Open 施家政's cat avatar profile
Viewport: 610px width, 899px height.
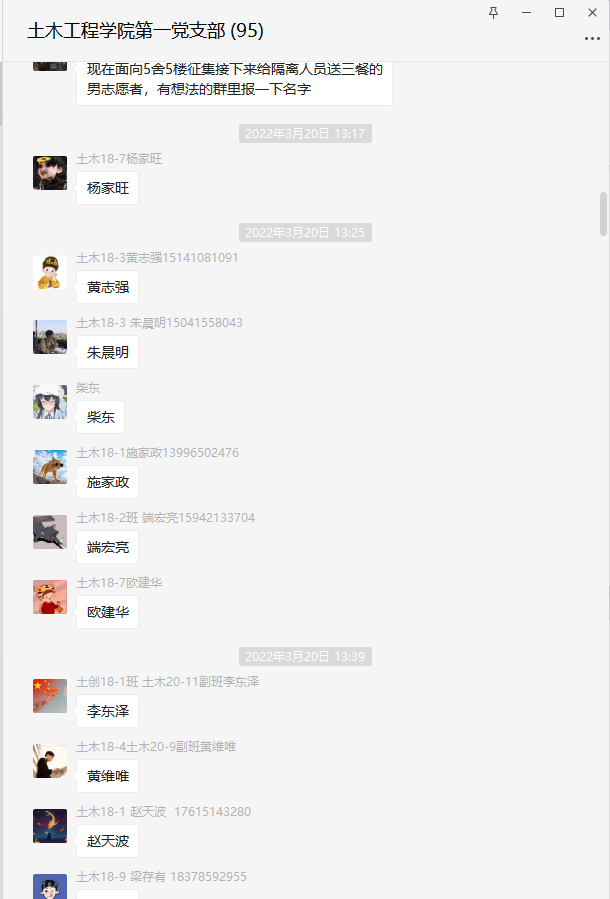[x=50, y=467]
